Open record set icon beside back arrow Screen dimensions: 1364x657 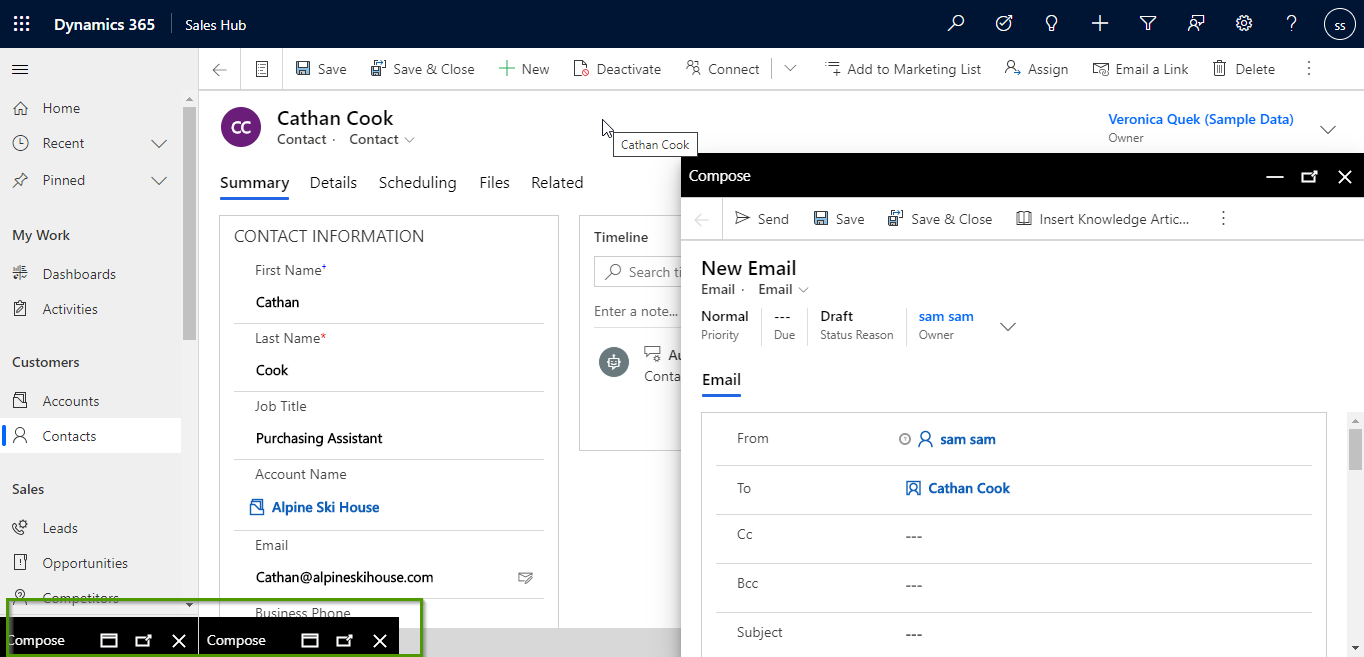click(x=262, y=69)
